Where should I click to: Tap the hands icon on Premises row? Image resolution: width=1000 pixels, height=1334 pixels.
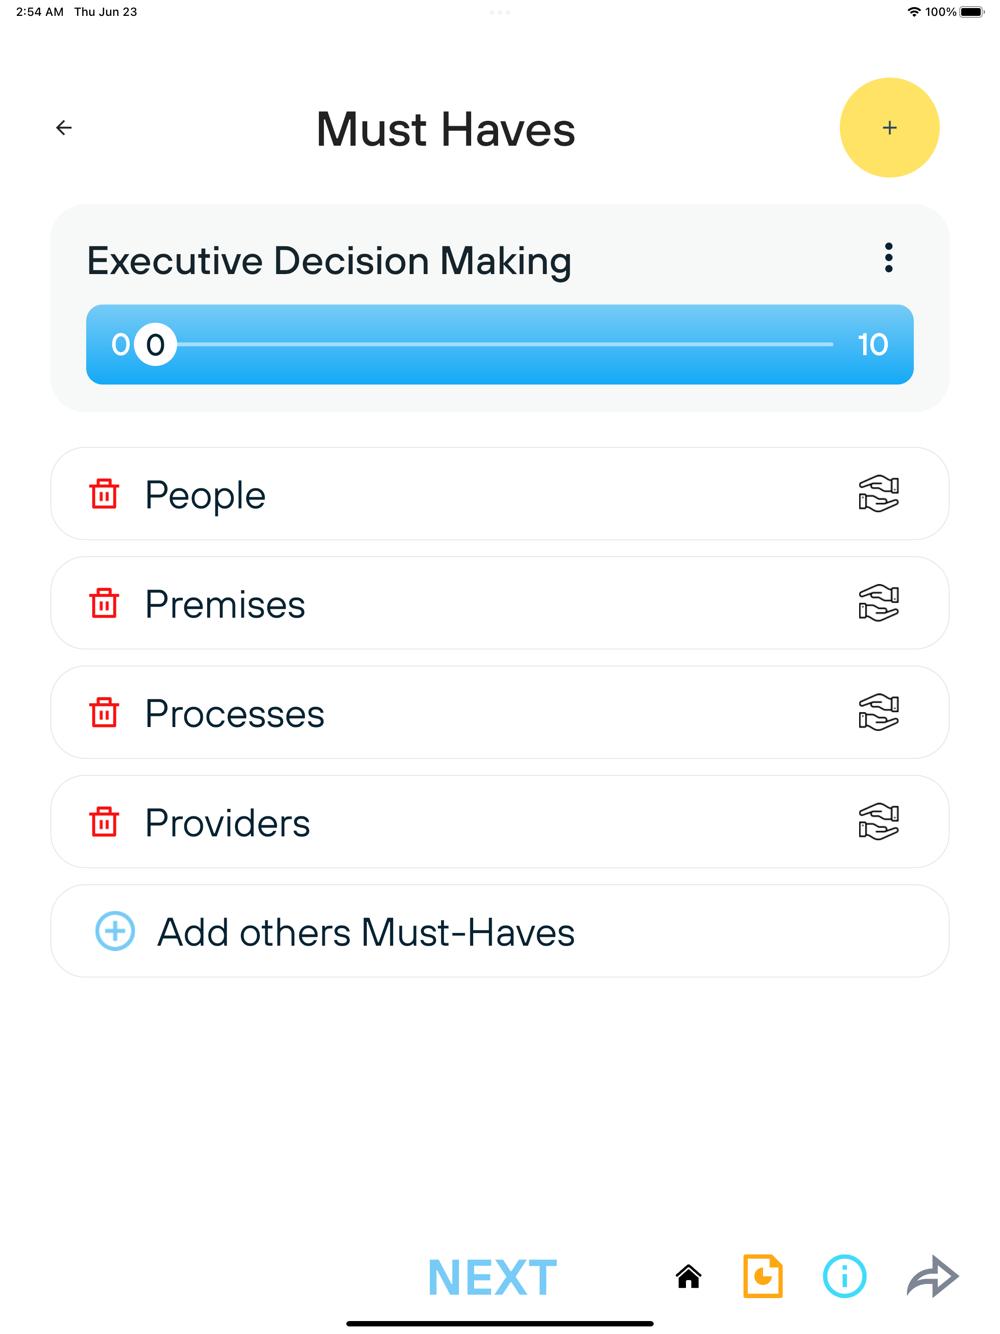pyautogui.click(x=878, y=603)
